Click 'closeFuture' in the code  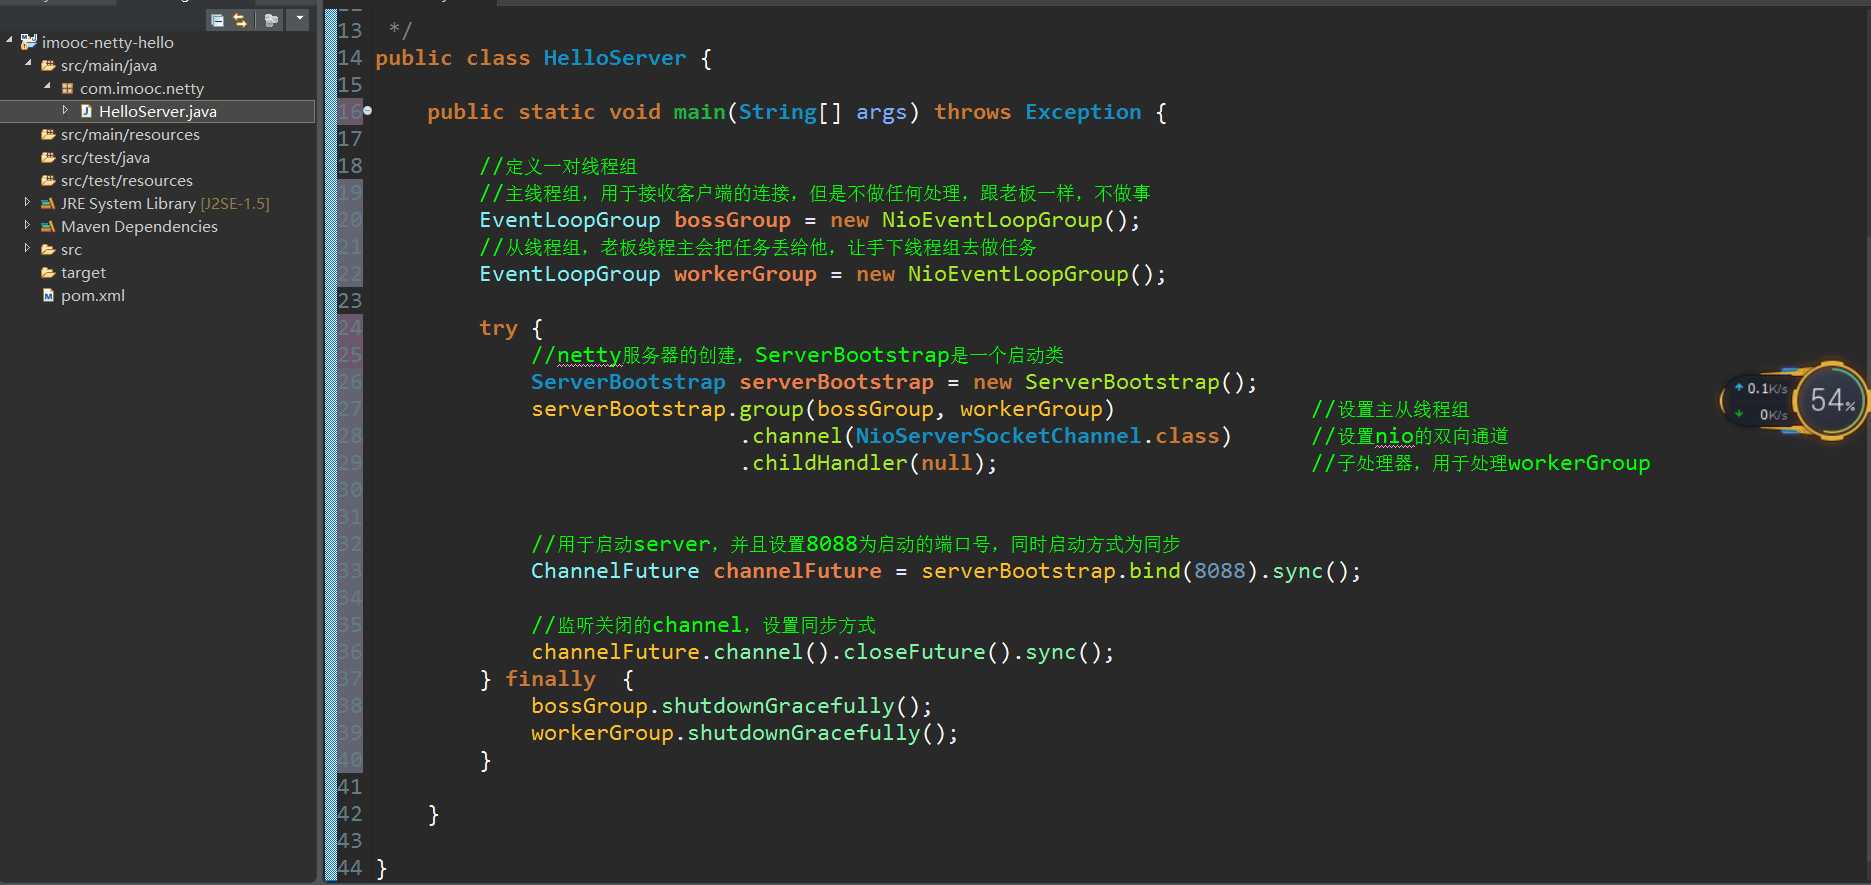[914, 652]
